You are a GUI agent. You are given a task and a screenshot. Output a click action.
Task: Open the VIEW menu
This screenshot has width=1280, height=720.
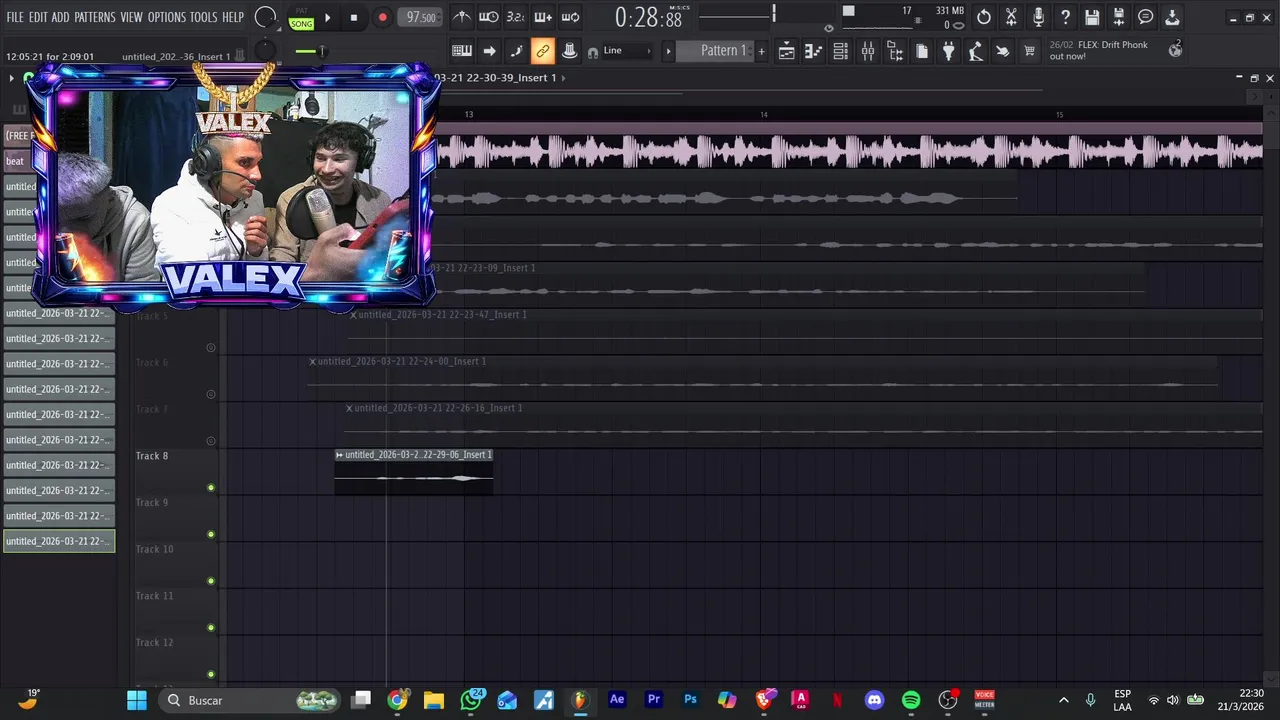pyautogui.click(x=132, y=18)
